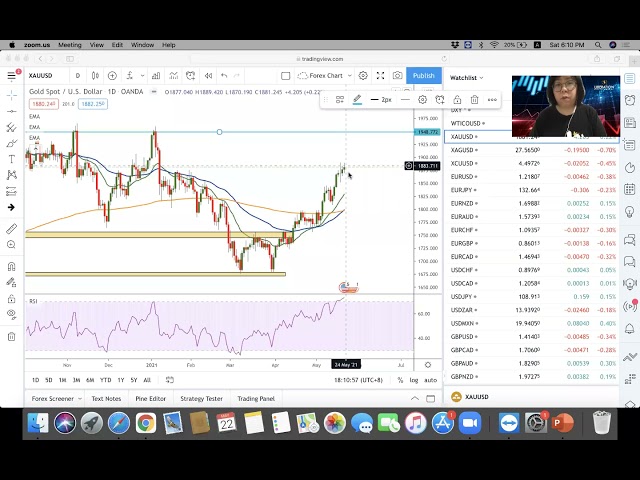
Task: Click the Replay (rewind) icon in toolbar
Action: point(208,76)
